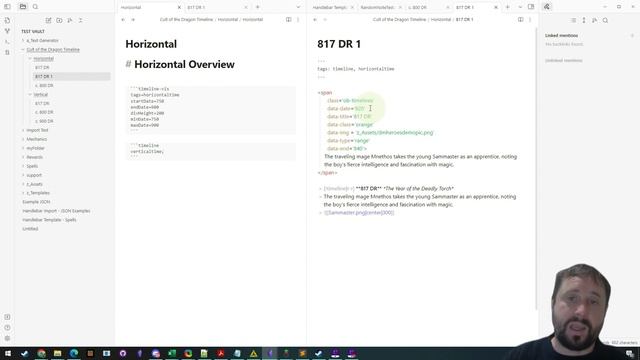Collapse results in backlinks panel
The image size is (640, 360).
573,20
